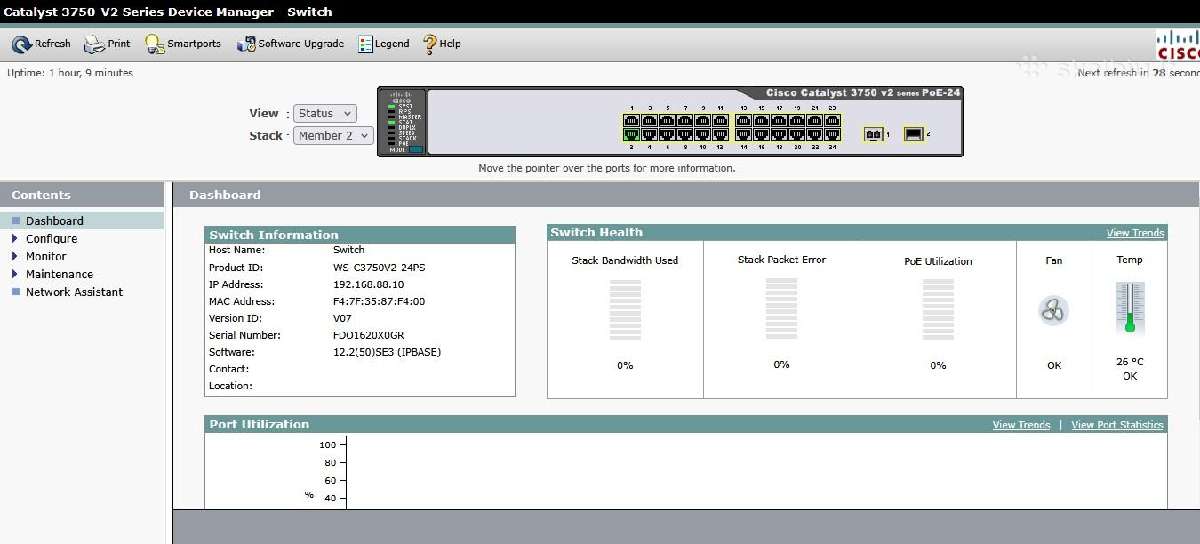This screenshot has width=1200, height=544.
Task: Click the Stack Packet Error gauge
Action: pyautogui.click(x=781, y=309)
